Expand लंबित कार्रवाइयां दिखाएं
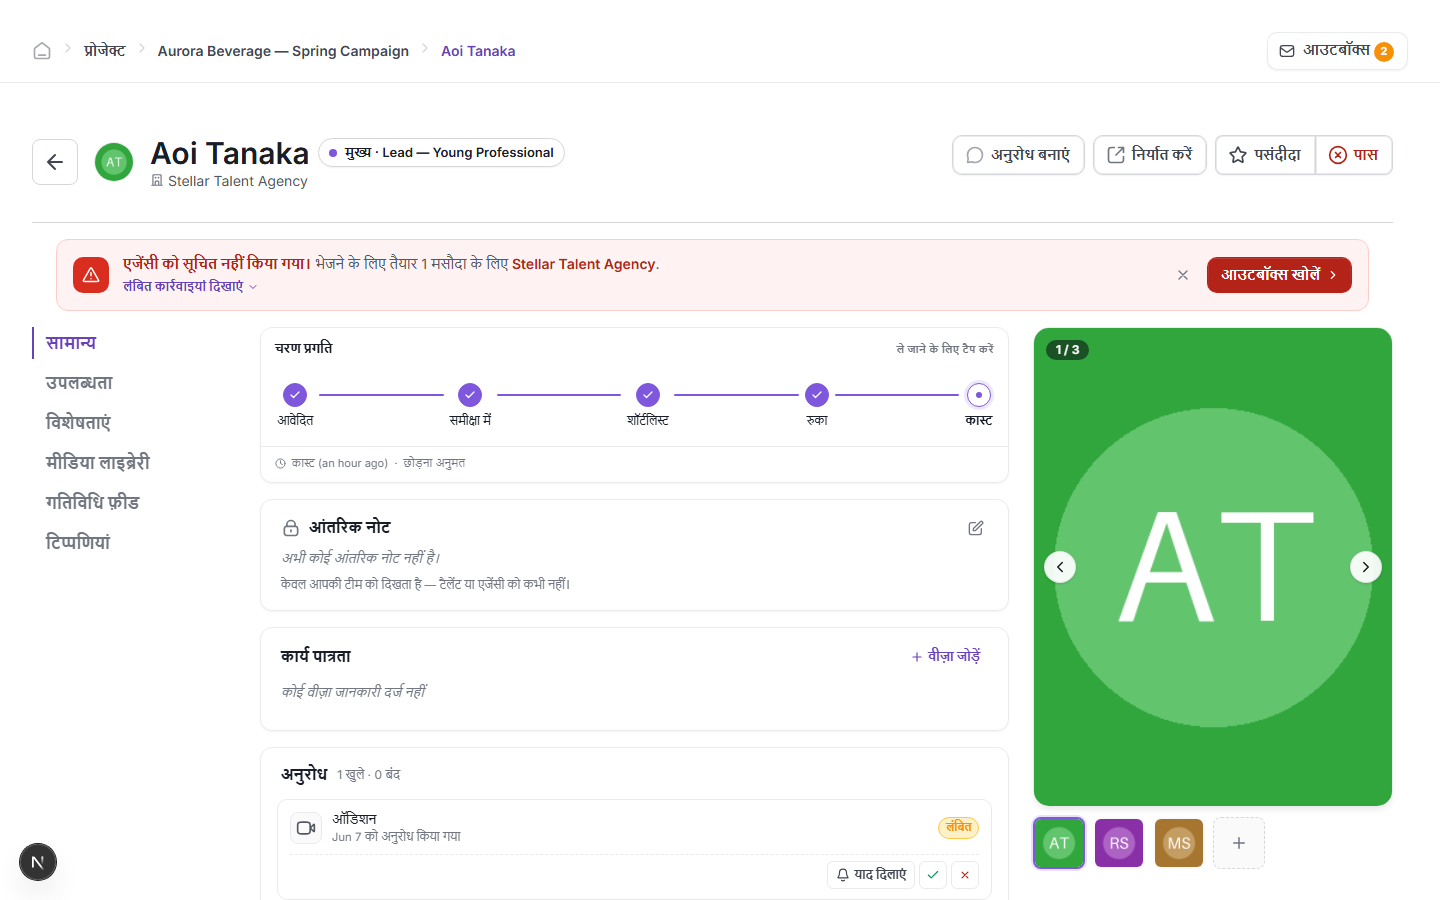The height and width of the screenshot is (900, 1440). [x=190, y=286]
